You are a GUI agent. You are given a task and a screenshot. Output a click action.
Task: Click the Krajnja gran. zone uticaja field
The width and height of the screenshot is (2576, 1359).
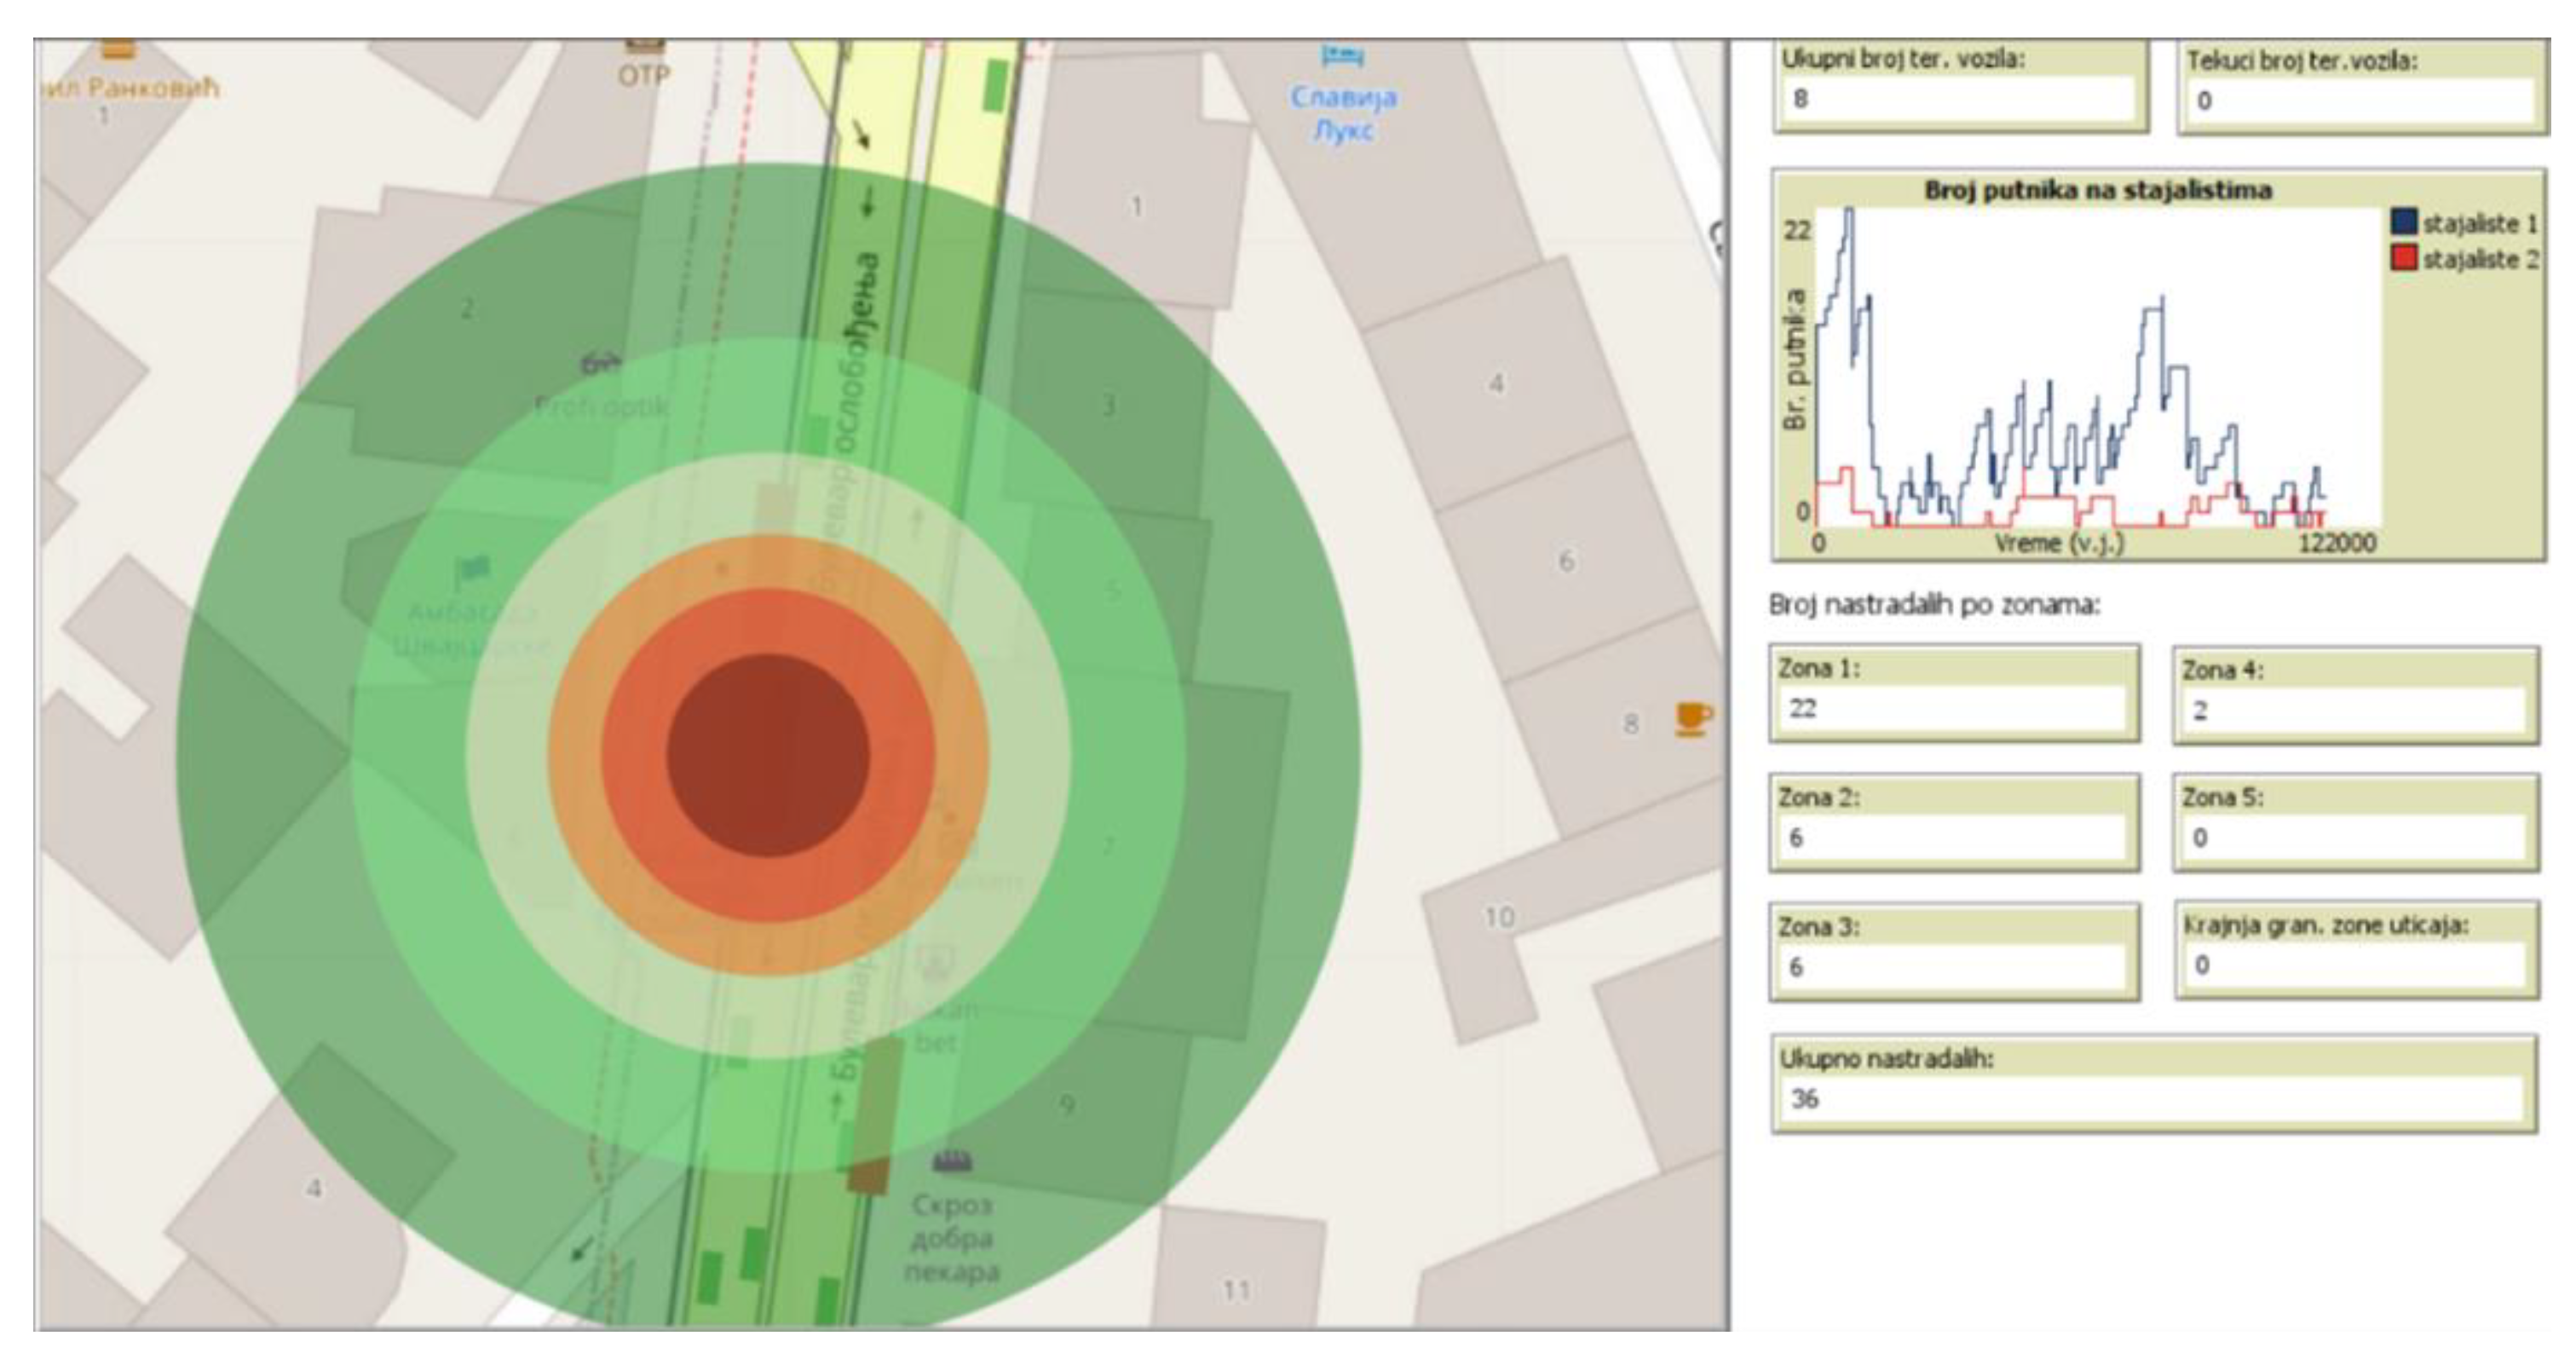pyautogui.click(x=2355, y=965)
